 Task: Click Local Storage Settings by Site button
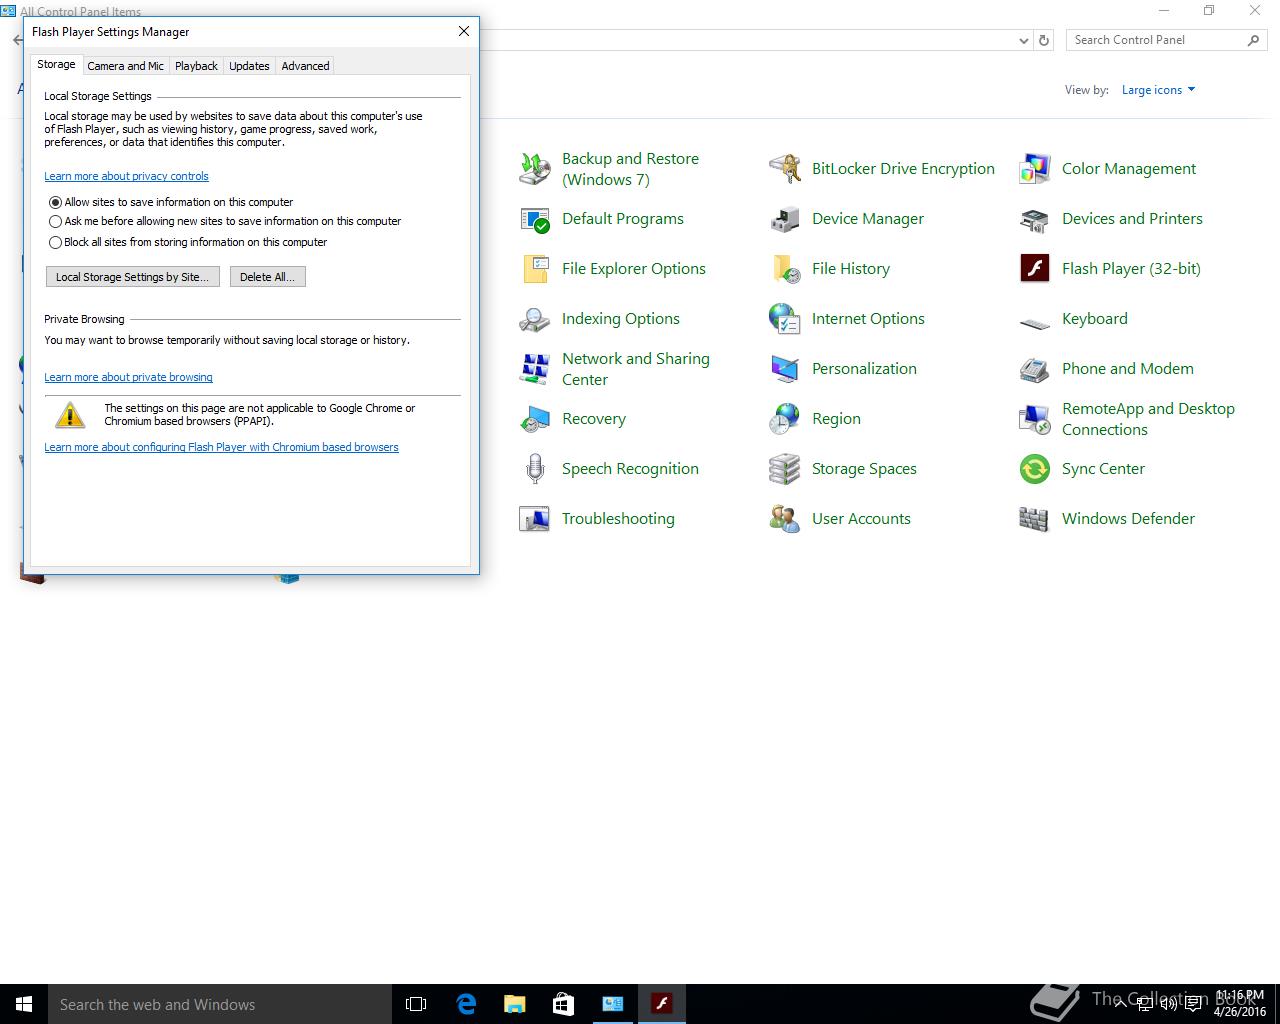pos(133,277)
